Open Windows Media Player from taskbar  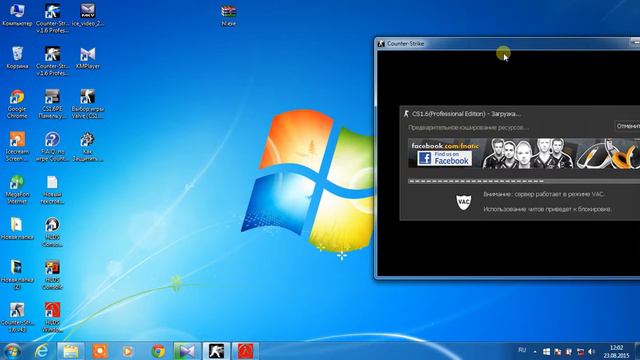pyautogui.click(x=128, y=351)
